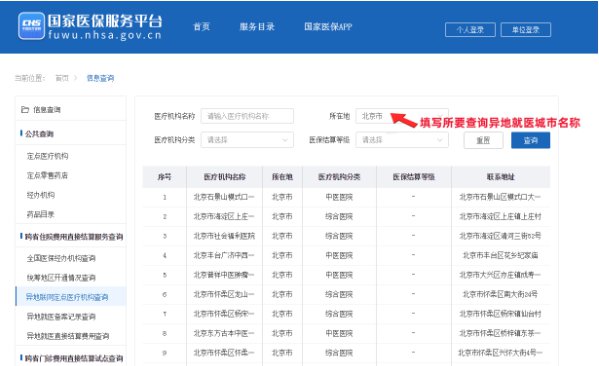Select 定点医疗机构 in sidebar
599x366 pixels.
coord(47,156)
